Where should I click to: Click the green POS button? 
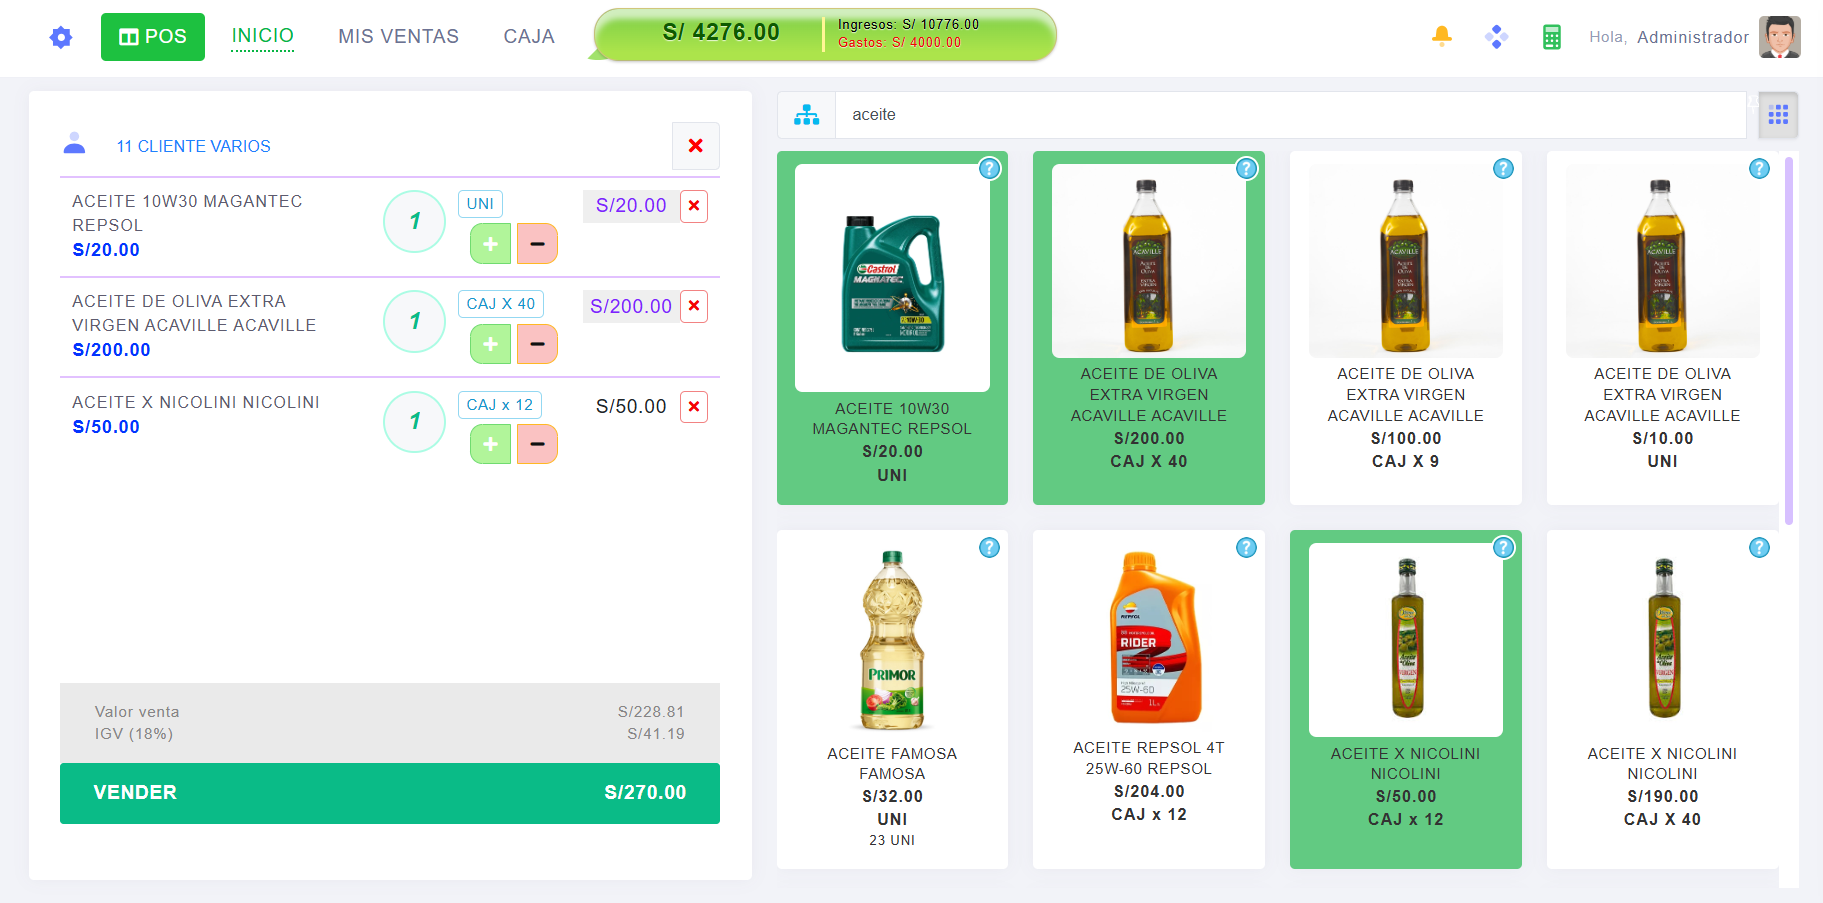pyautogui.click(x=153, y=37)
